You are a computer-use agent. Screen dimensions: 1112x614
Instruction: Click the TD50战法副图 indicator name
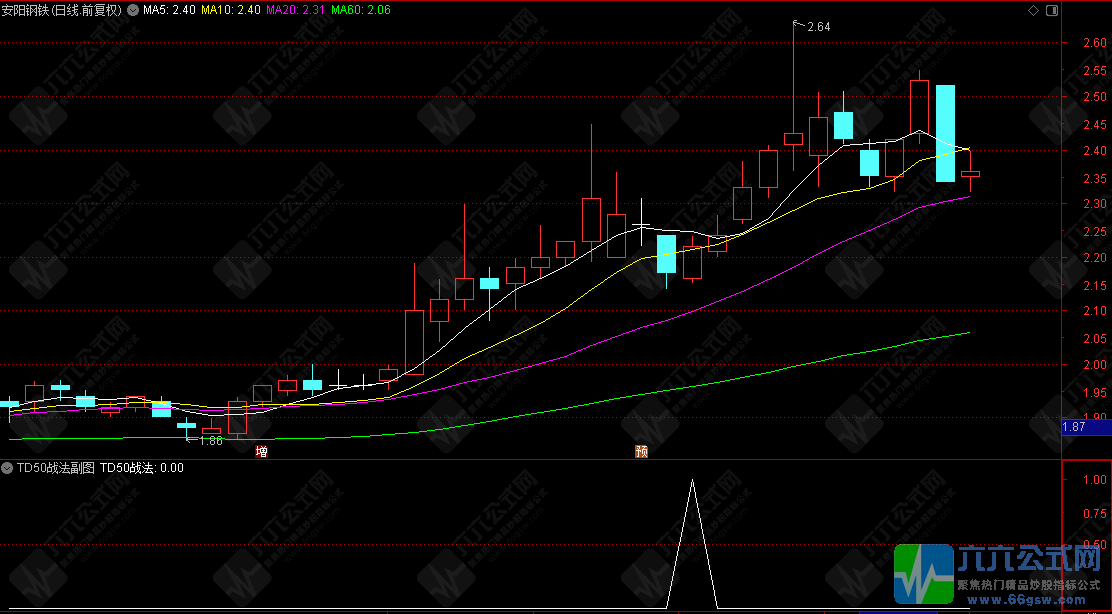point(56,468)
